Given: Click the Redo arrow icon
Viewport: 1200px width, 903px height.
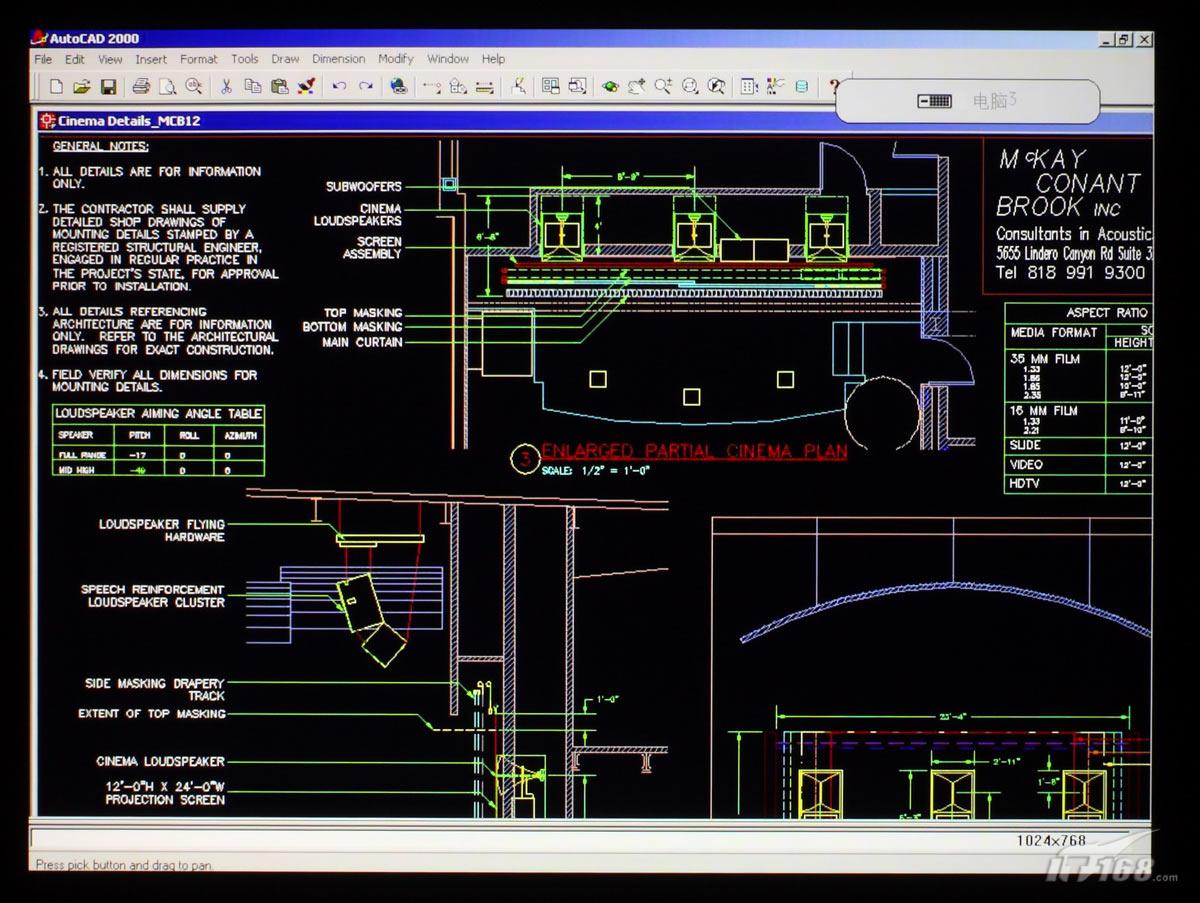Looking at the screenshot, I should coord(366,87).
